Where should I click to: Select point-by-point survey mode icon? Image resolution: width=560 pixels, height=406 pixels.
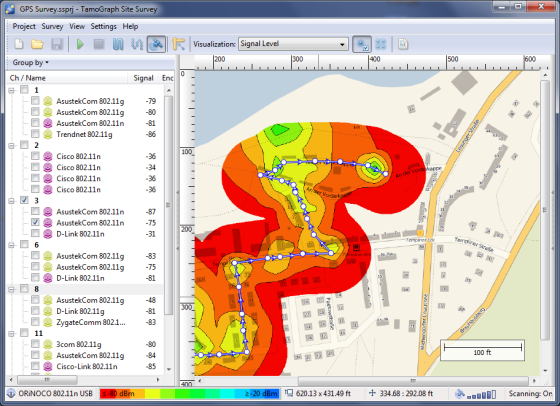[x=137, y=44]
